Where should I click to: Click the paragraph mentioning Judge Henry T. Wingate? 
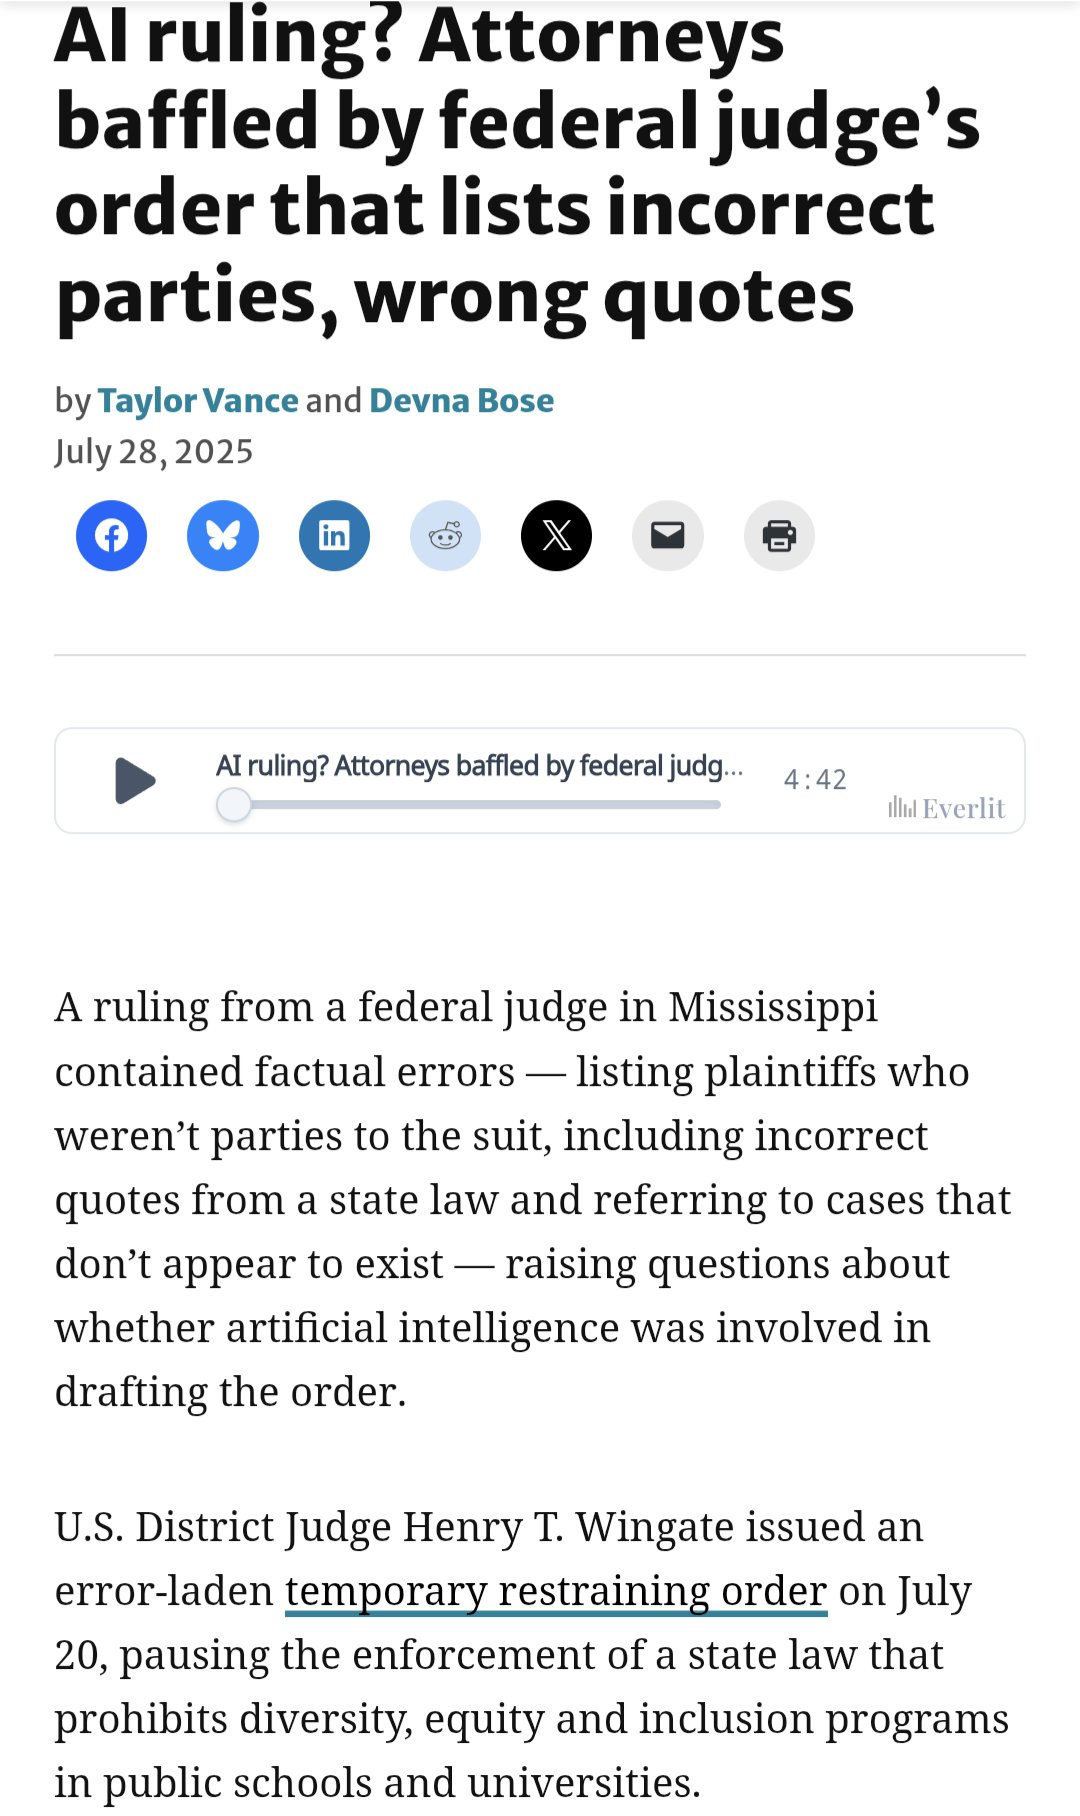pos(532,1655)
